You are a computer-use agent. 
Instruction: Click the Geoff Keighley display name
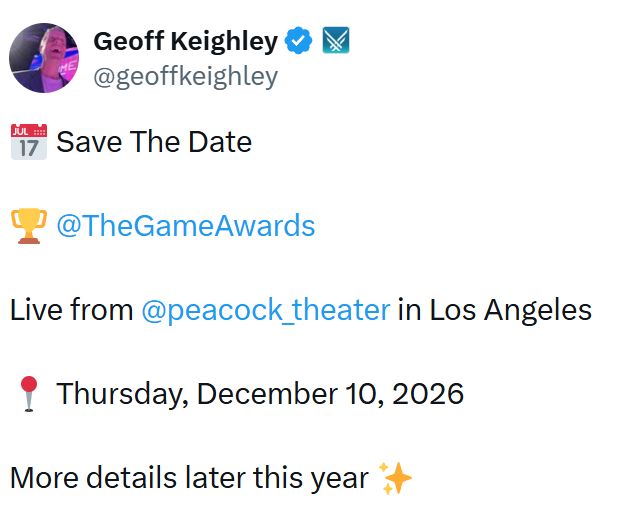(x=185, y=41)
